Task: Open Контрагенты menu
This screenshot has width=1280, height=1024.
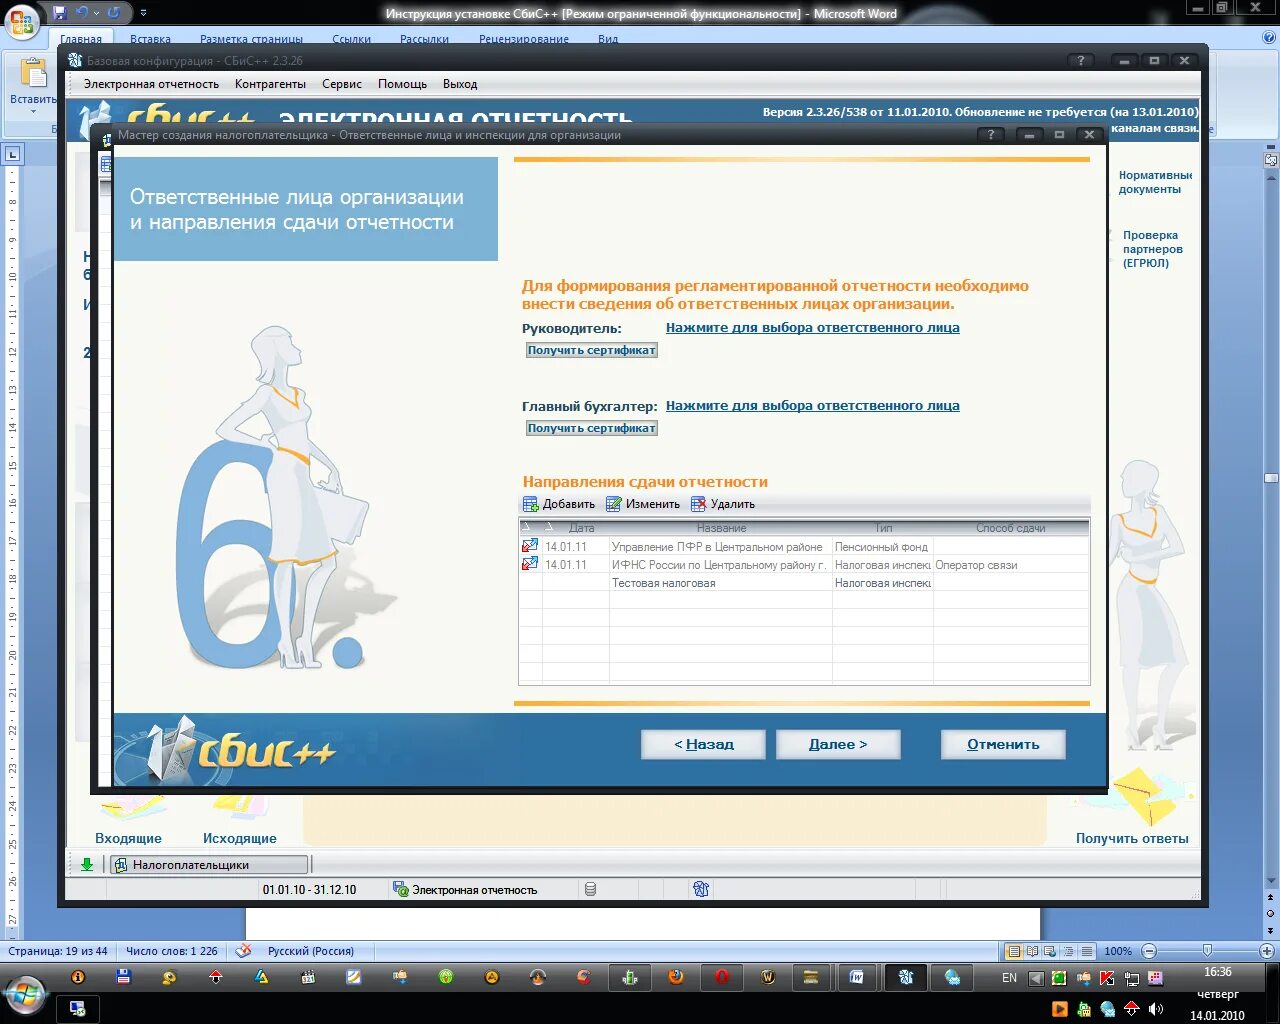Action: tap(270, 84)
